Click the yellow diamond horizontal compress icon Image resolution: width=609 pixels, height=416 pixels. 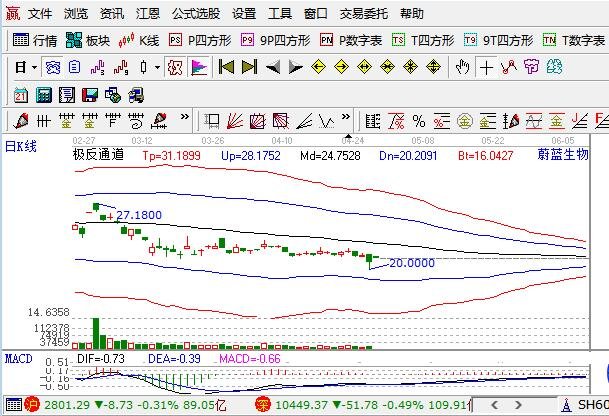(387, 67)
